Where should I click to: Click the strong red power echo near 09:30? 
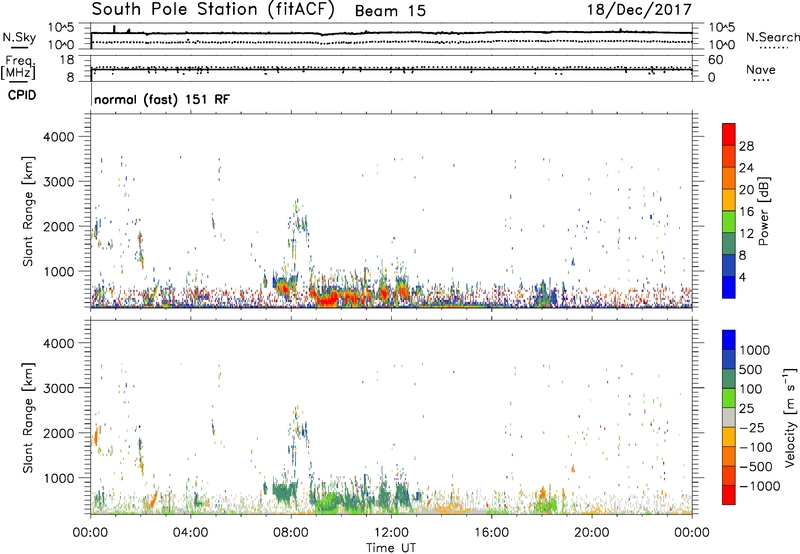(x=328, y=297)
